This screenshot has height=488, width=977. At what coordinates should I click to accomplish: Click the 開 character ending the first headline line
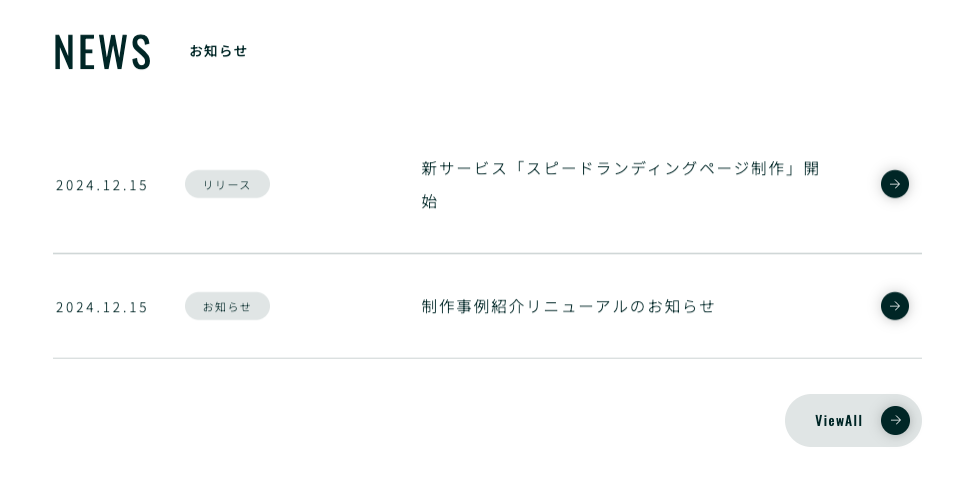pos(811,168)
